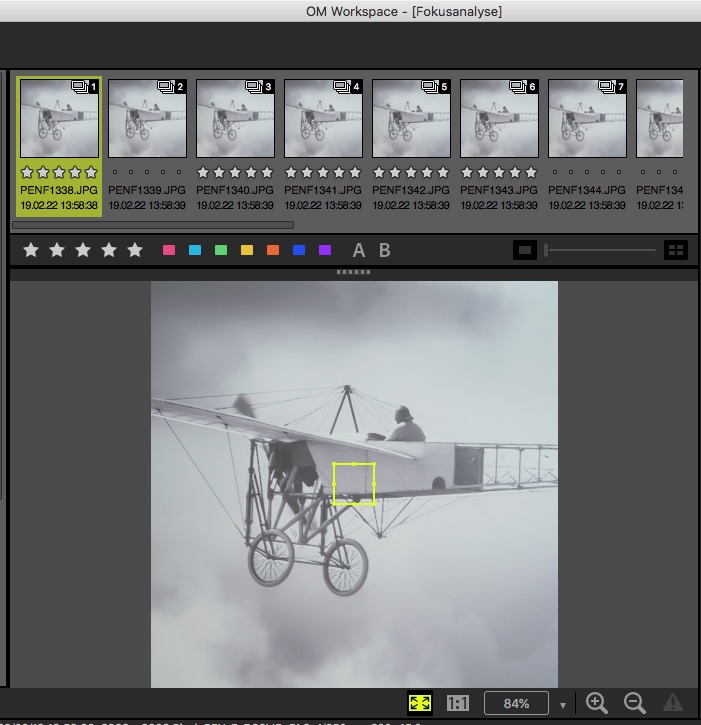The width and height of the screenshot is (701, 725).
Task: Select the grid thumbnail view icon
Action: (x=676, y=250)
